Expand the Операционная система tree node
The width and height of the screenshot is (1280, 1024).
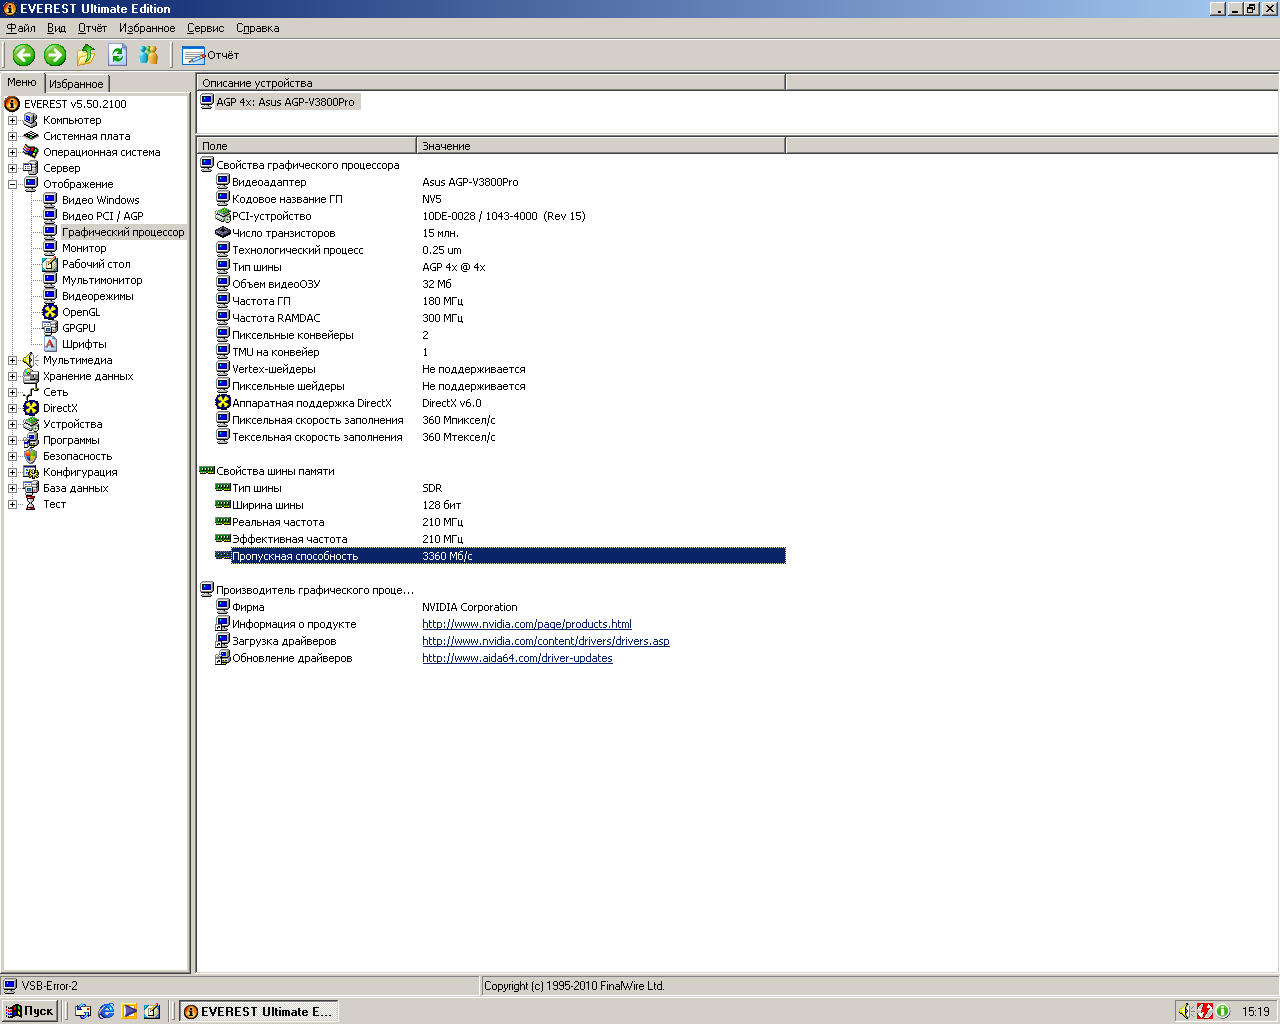coord(12,152)
